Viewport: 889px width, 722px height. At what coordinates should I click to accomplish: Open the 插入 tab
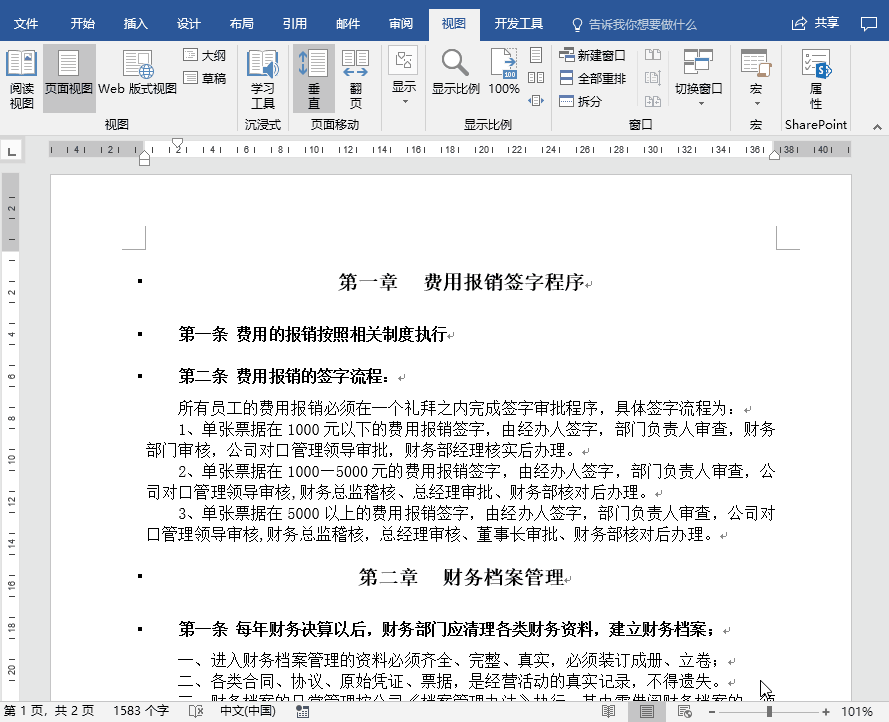point(136,24)
